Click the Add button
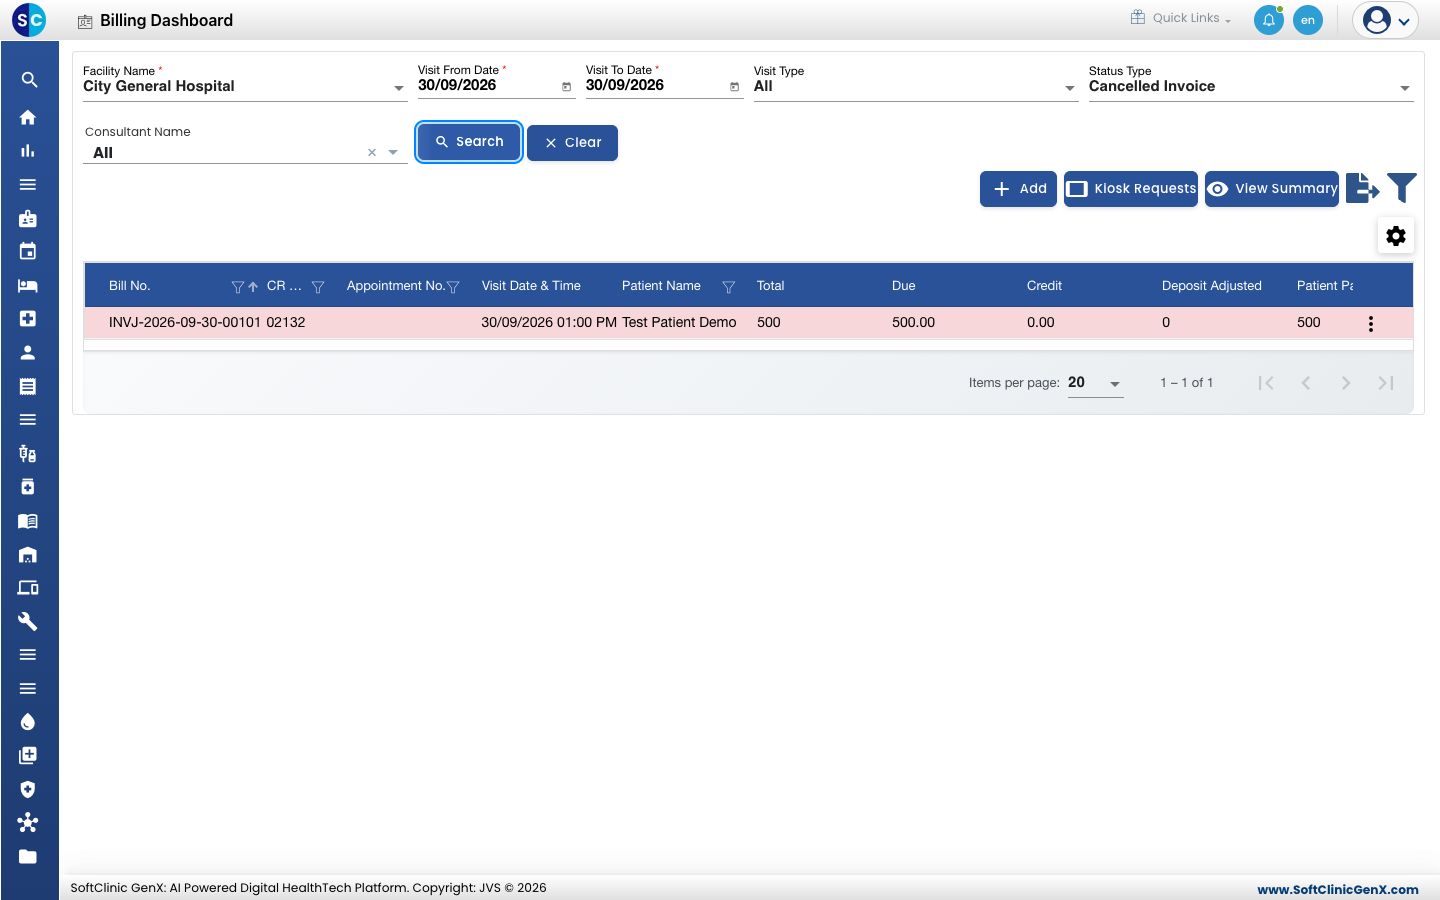Viewport: 1440px width, 900px height. point(1018,189)
